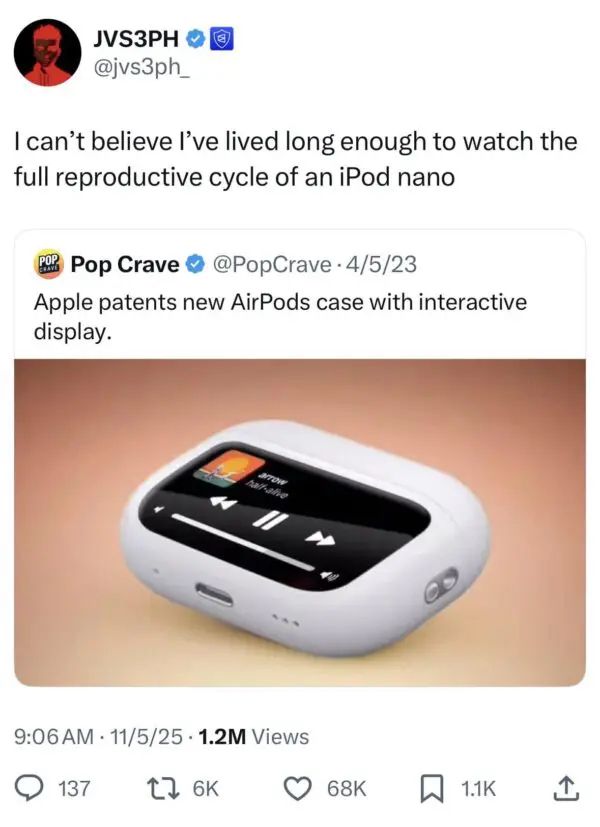Click Pop Crave's verified checkmark badge
This screenshot has width=600, height=827.
pyautogui.click(x=196, y=264)
